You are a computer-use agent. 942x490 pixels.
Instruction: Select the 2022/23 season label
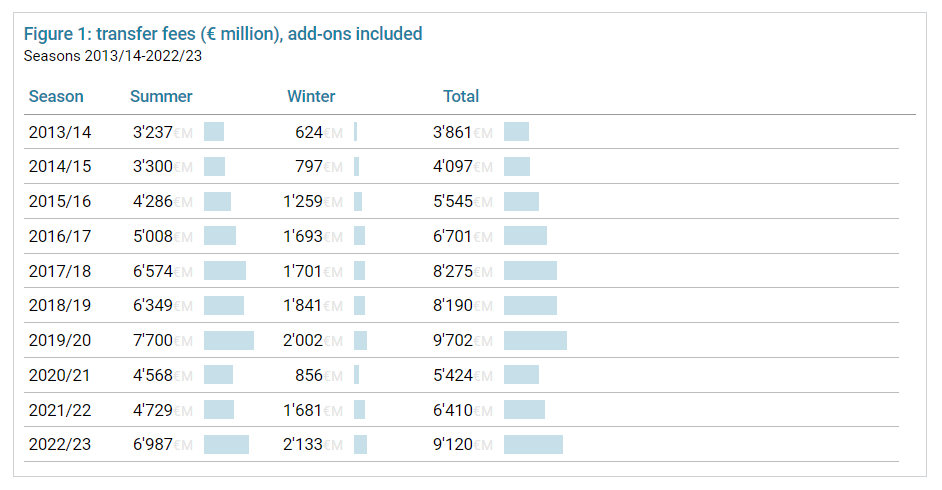[x=60, y=445]
